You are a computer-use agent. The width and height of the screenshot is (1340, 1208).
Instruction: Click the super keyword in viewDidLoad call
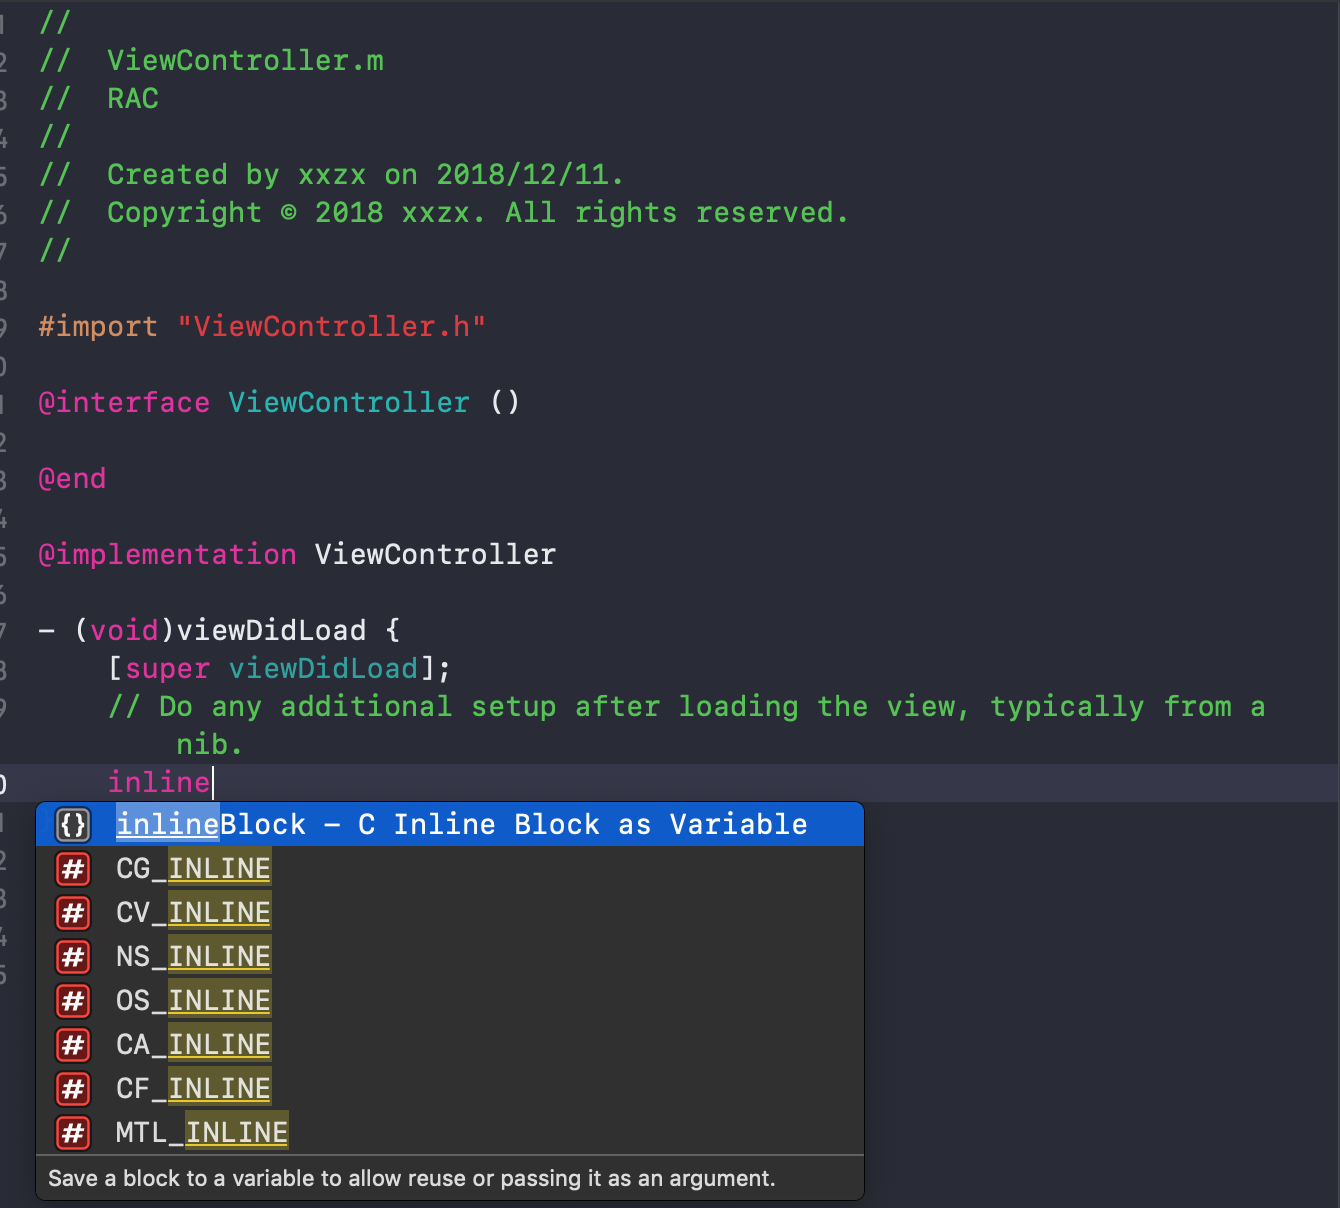167,668
